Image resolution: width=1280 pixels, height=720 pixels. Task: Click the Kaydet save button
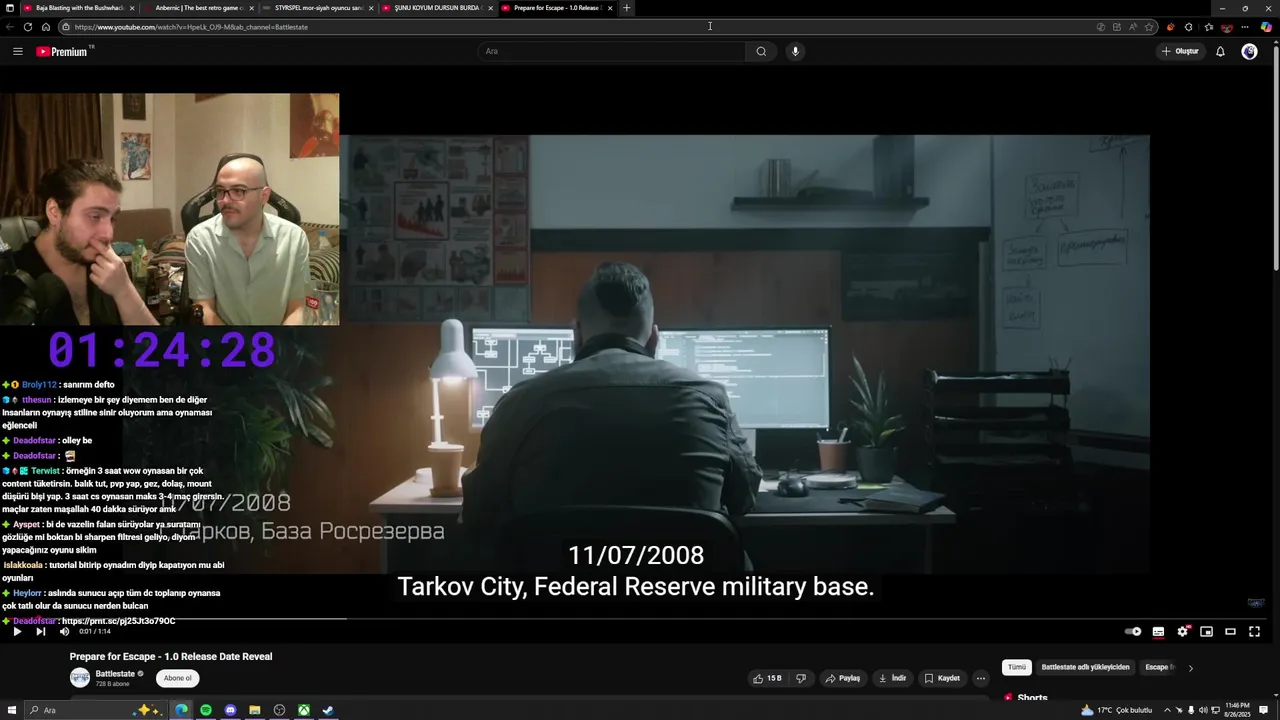click(x=942, y=678)
